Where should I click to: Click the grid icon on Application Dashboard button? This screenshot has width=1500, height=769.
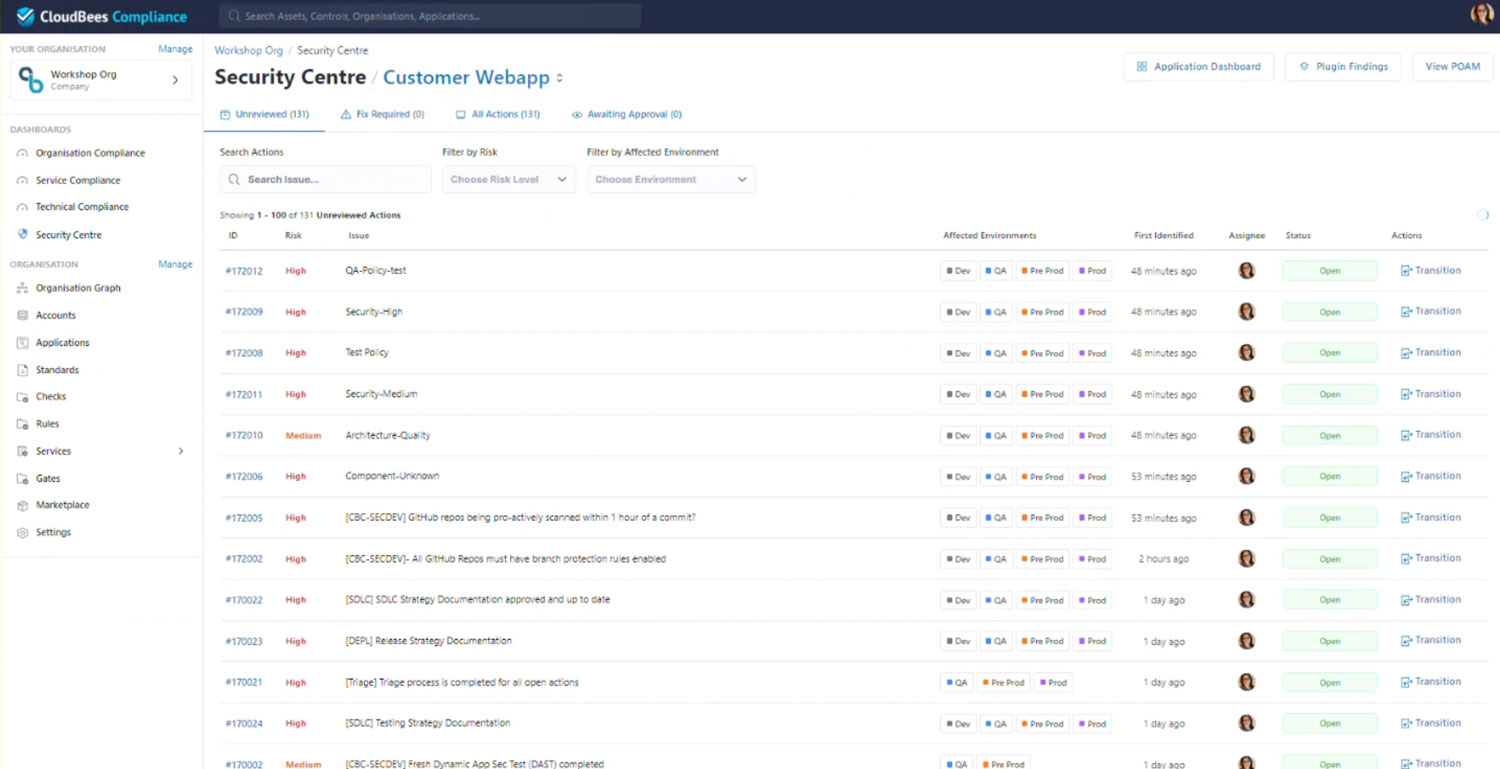point(1141,67)
